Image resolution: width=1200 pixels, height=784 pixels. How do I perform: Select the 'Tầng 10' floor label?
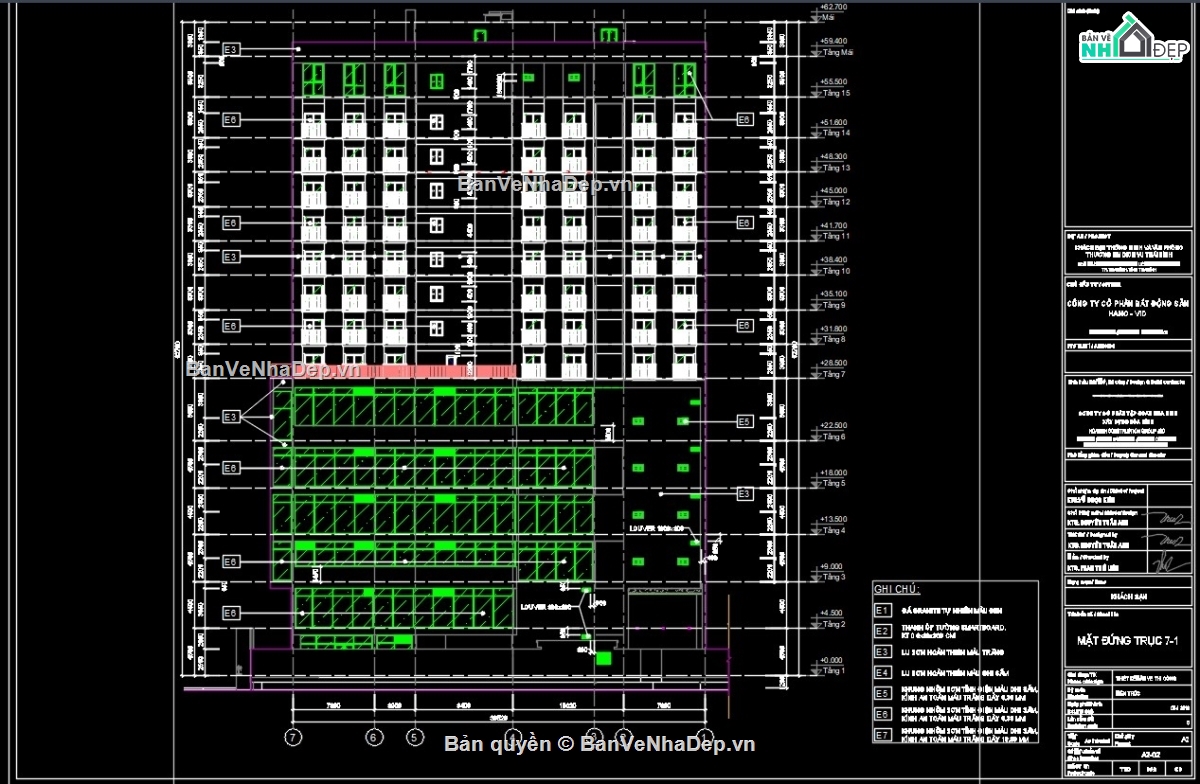835,271
